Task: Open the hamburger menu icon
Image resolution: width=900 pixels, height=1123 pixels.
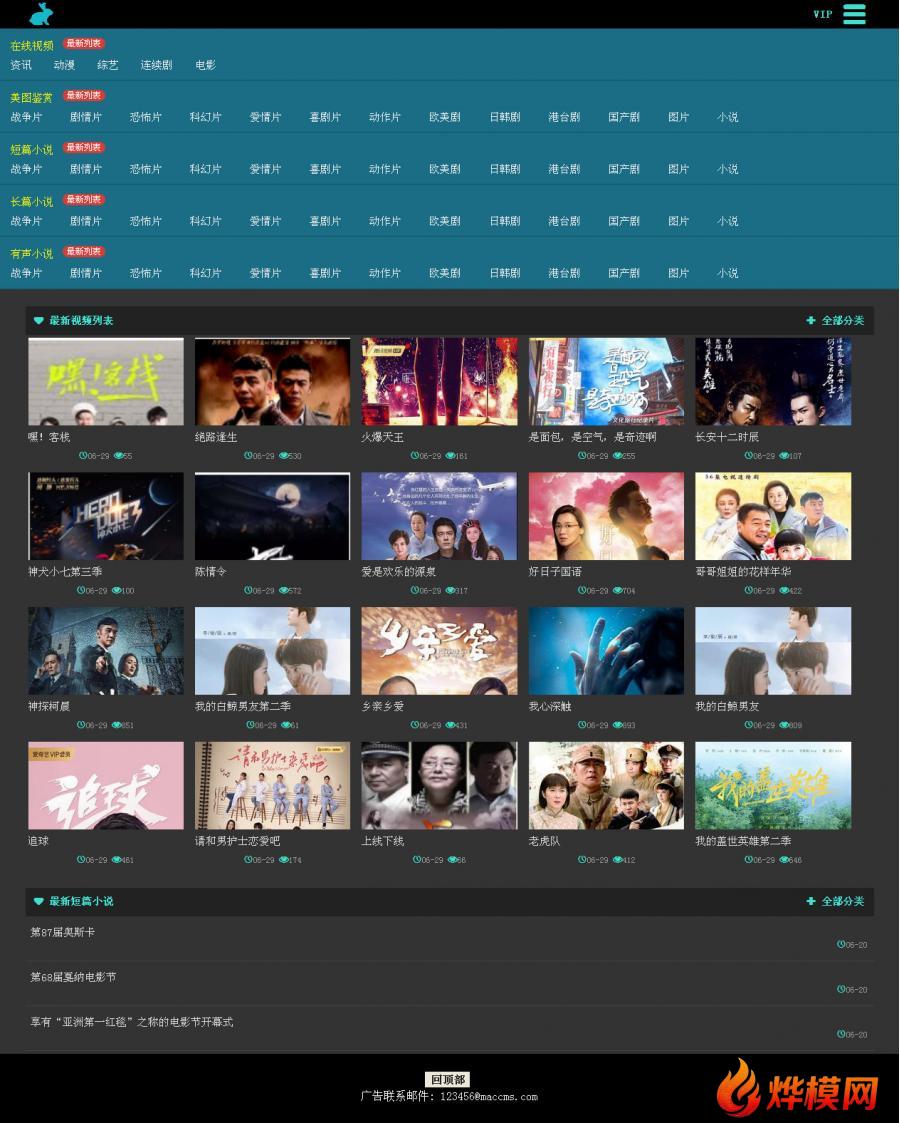Action: tap(854, 14)
